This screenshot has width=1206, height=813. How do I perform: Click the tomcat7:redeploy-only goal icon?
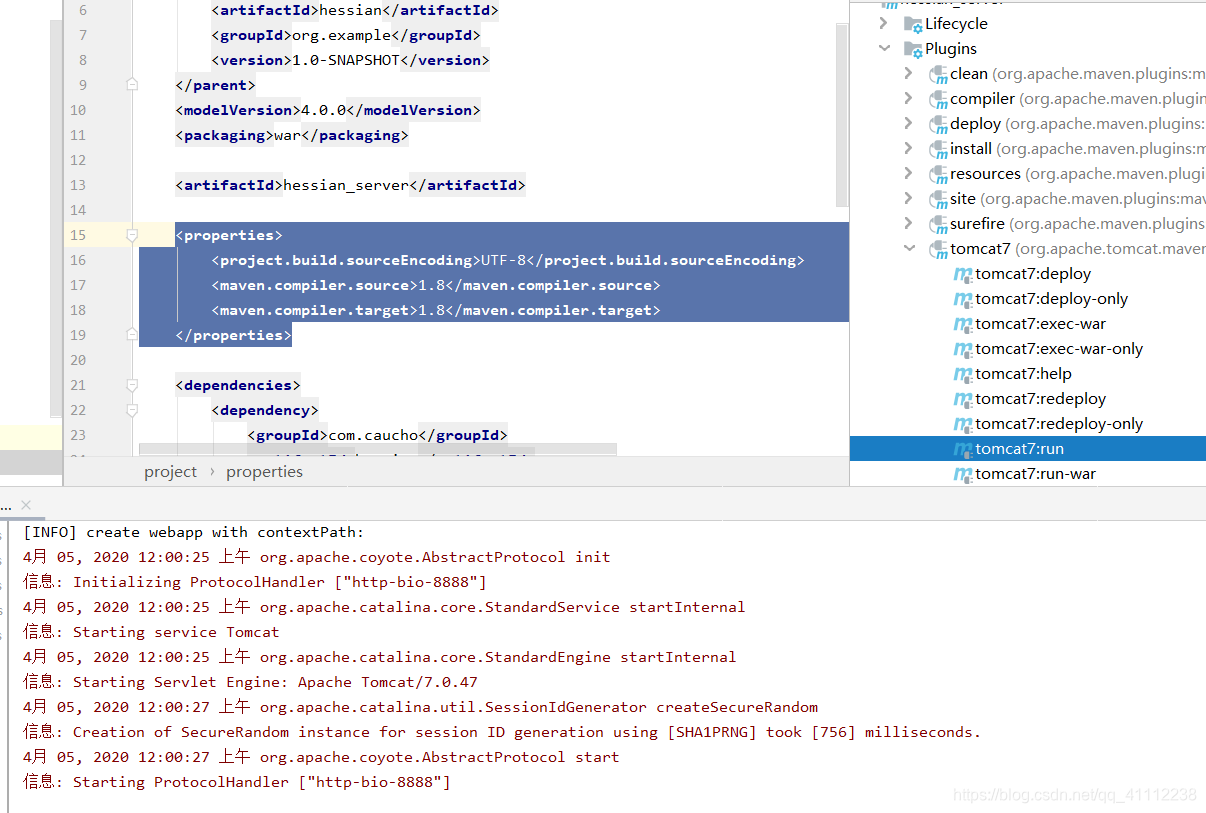963,424
